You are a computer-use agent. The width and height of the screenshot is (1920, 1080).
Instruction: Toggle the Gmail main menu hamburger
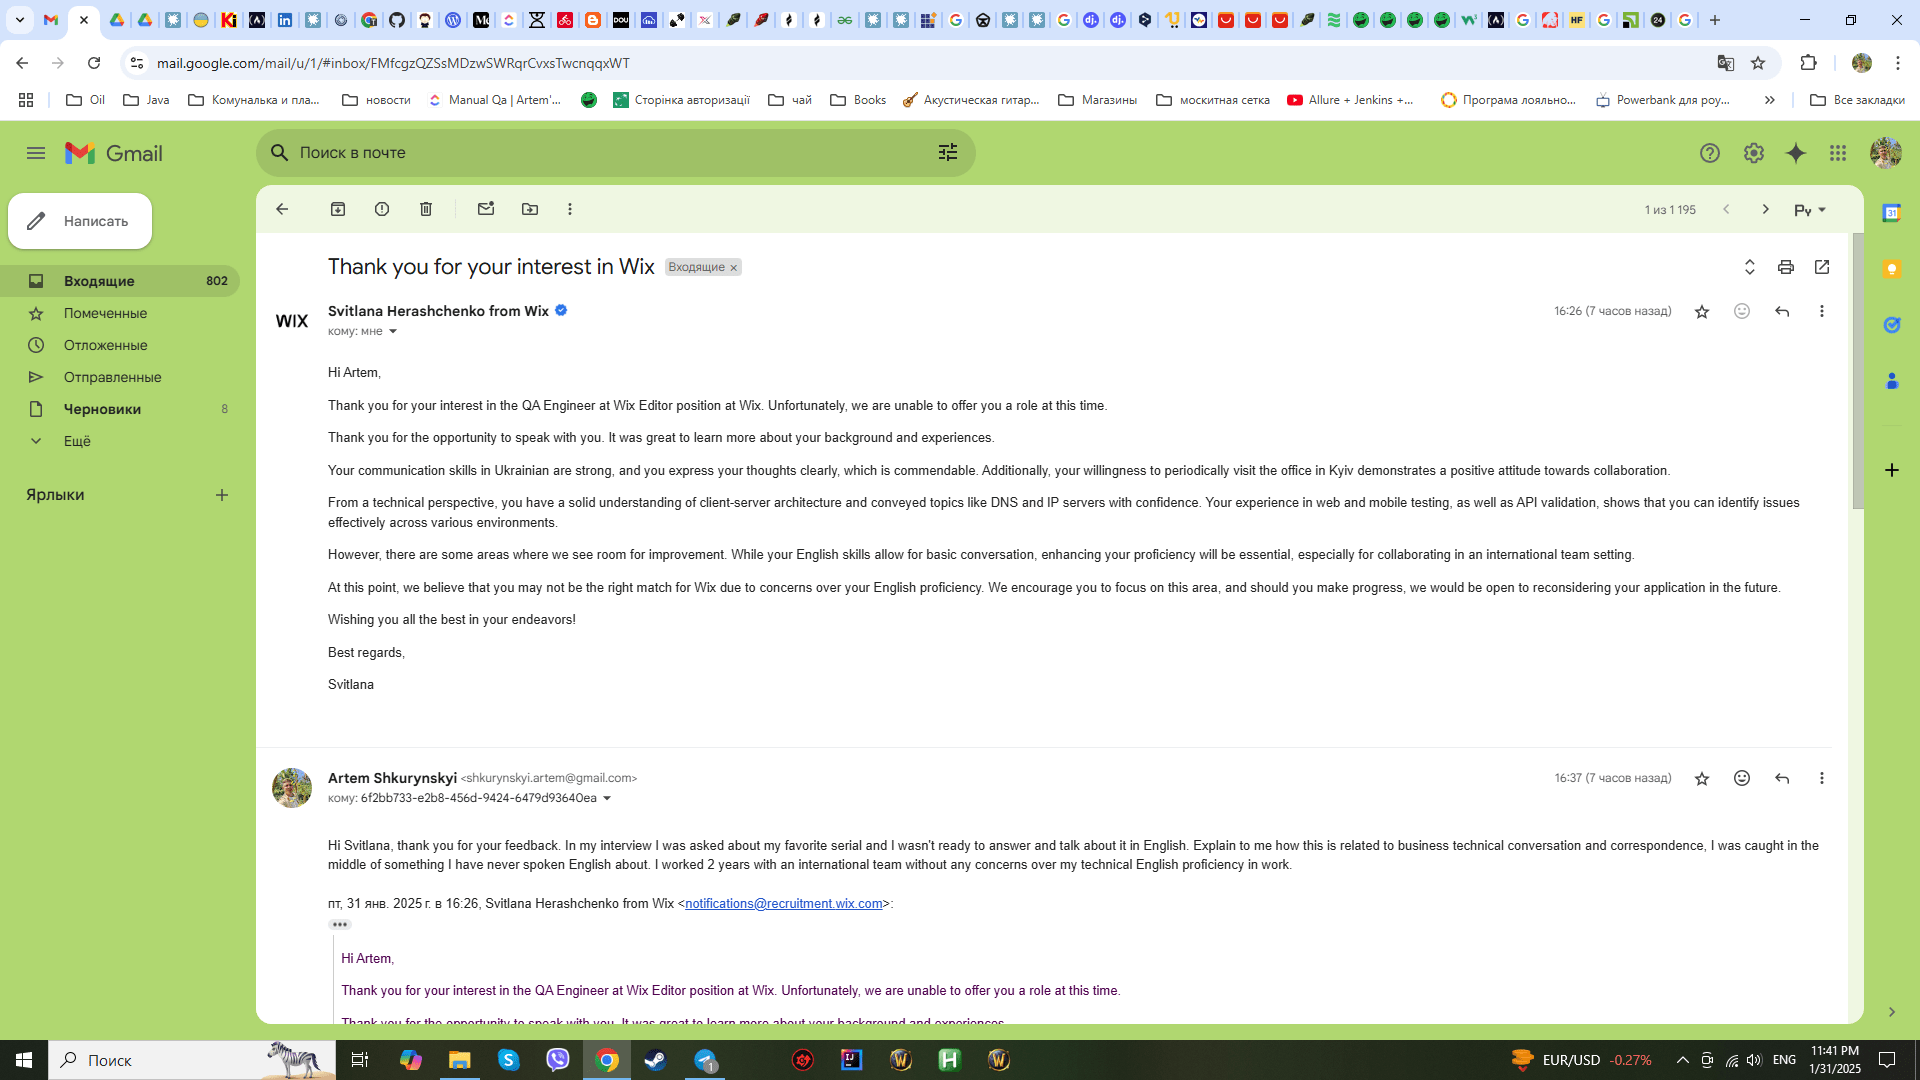(x=36, y=153)
